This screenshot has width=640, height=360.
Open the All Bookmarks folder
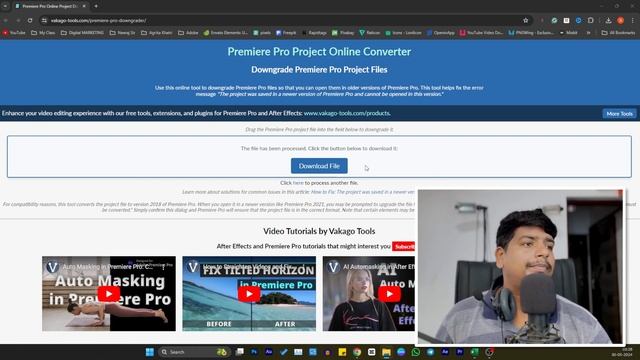[618, 33]
